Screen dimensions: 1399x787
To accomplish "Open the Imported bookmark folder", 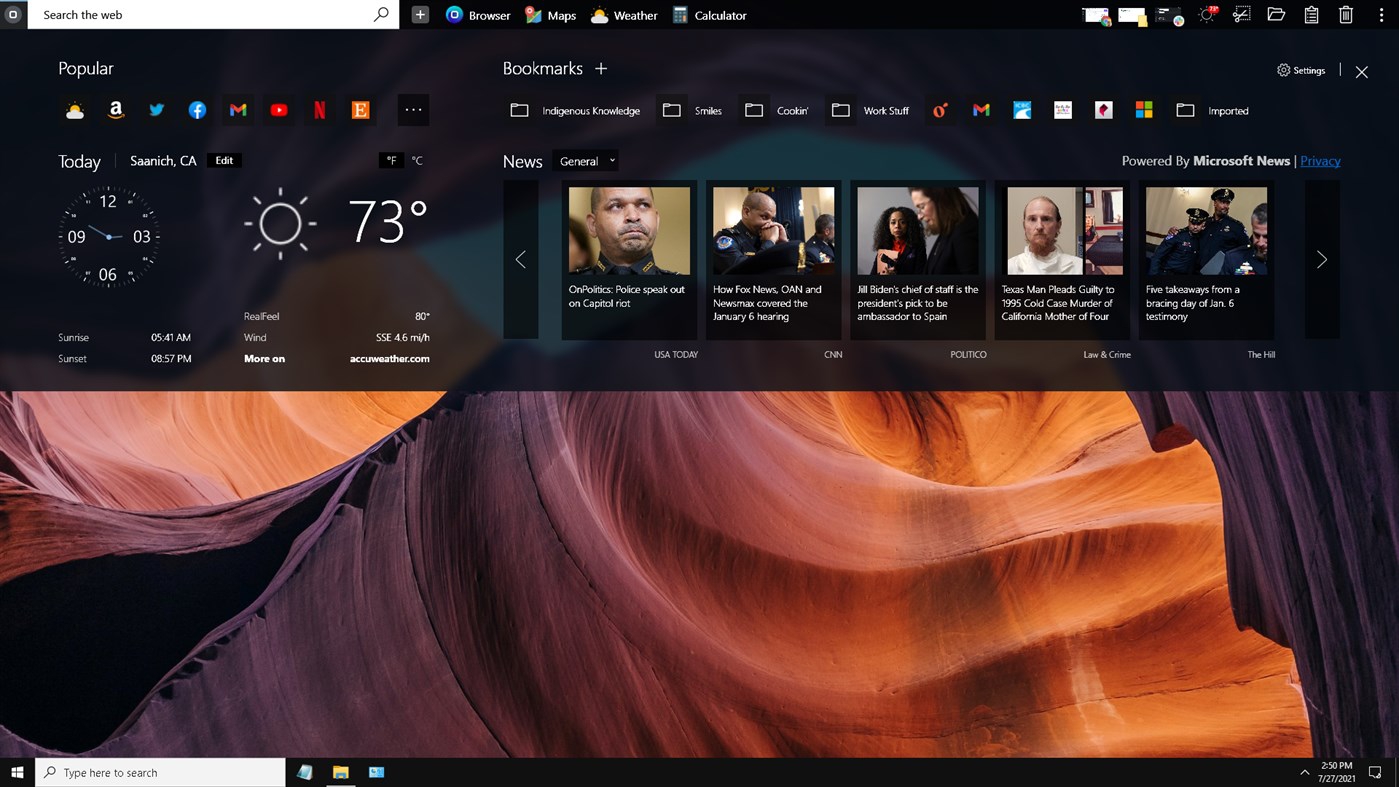I will pos(1212,110).
